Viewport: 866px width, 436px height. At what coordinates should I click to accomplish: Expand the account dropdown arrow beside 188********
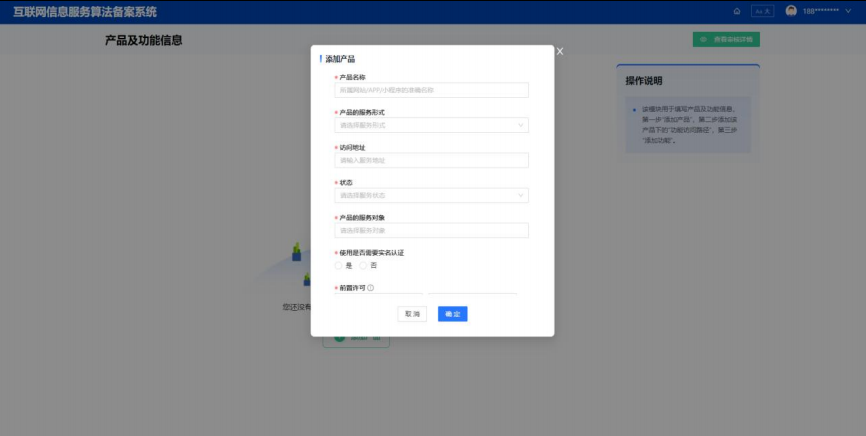point(848,11)
